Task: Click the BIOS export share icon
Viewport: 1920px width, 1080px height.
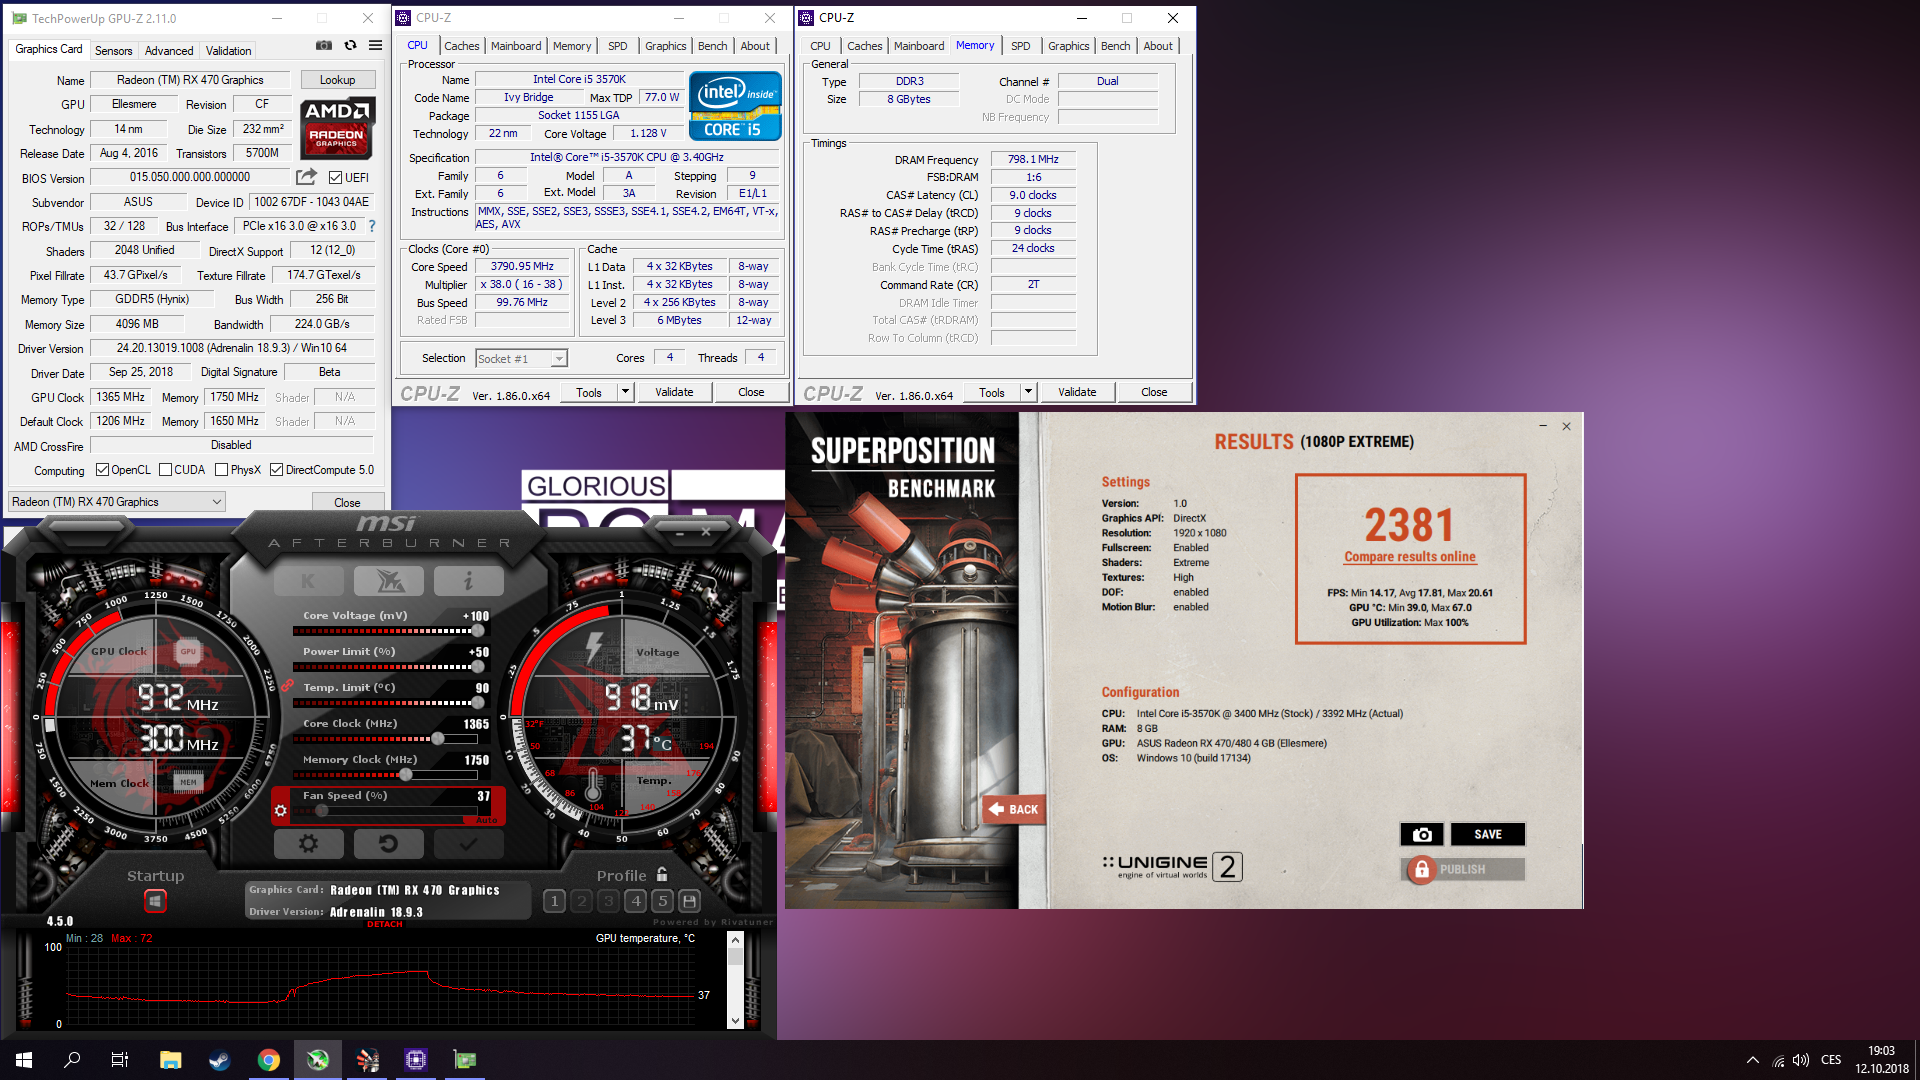Action: [306, 177]
